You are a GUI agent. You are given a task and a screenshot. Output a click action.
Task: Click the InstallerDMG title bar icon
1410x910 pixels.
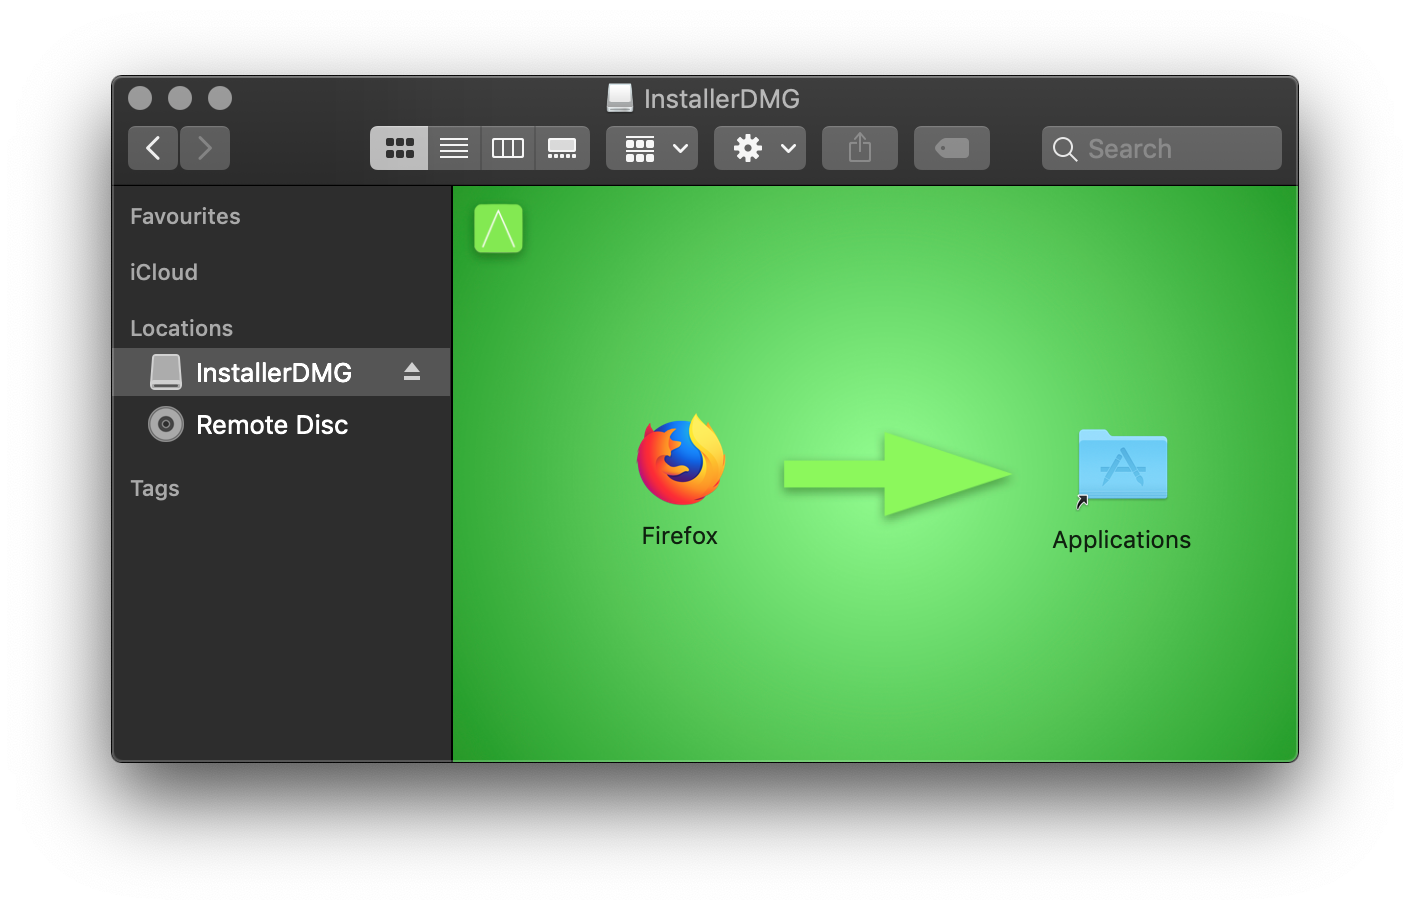620,98
